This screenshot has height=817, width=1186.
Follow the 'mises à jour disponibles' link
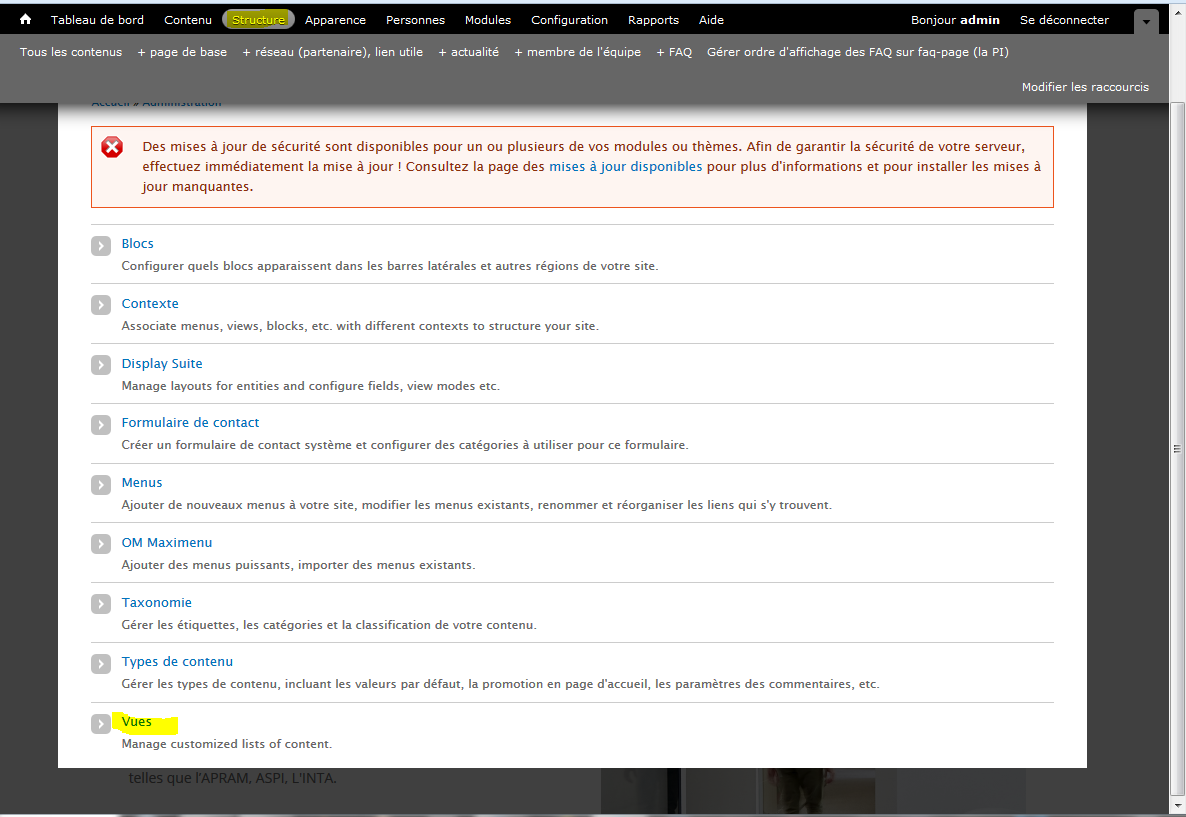pos(625,167)
